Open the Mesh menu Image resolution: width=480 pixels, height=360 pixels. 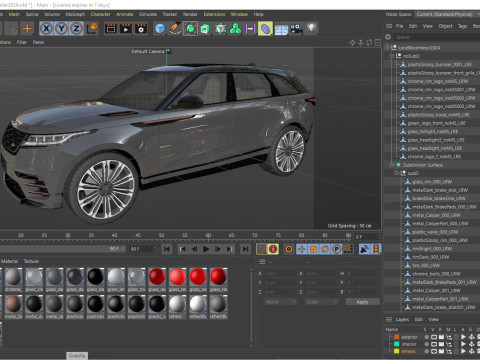14,14
